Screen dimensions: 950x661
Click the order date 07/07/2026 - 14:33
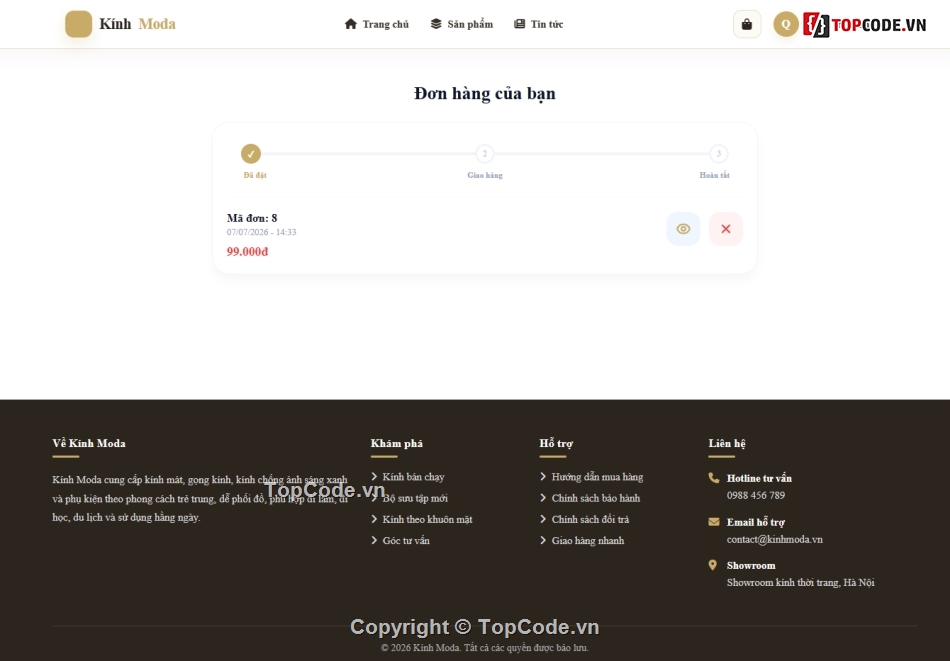[262, 232]
